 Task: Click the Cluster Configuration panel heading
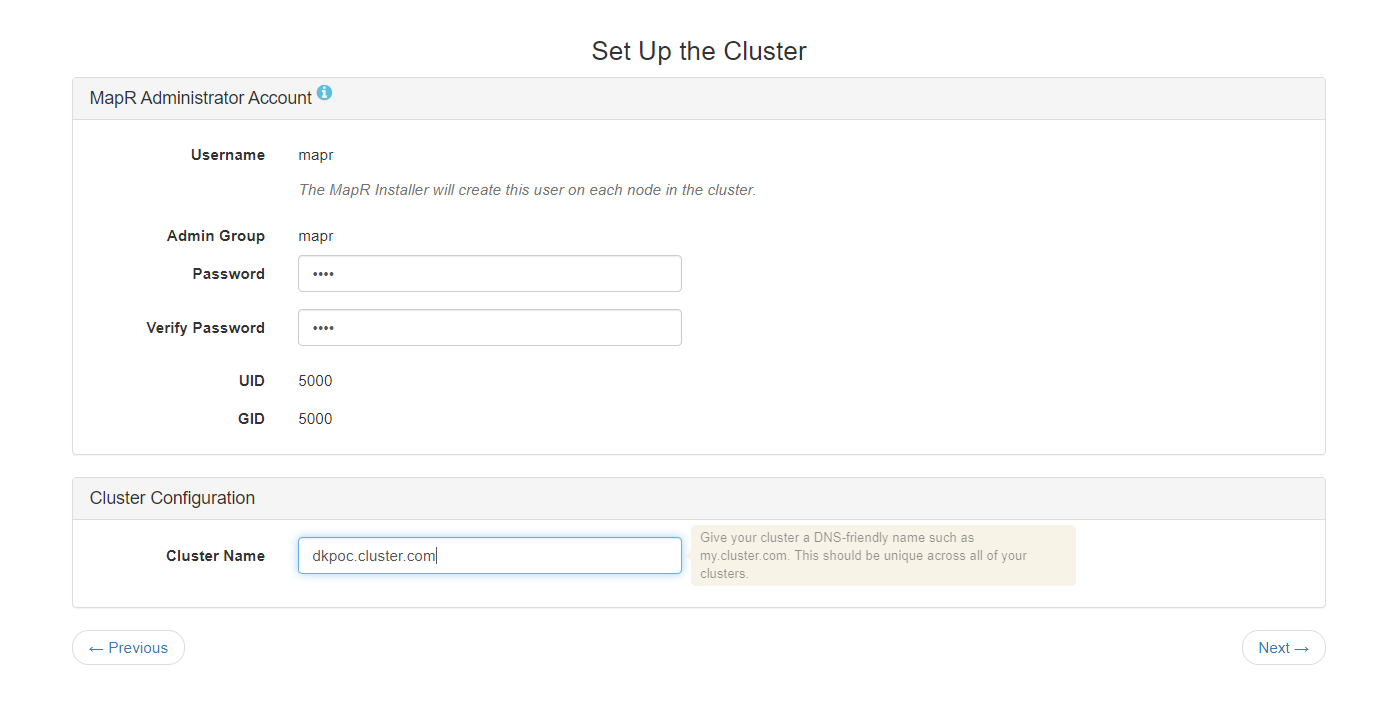point(172,498)
